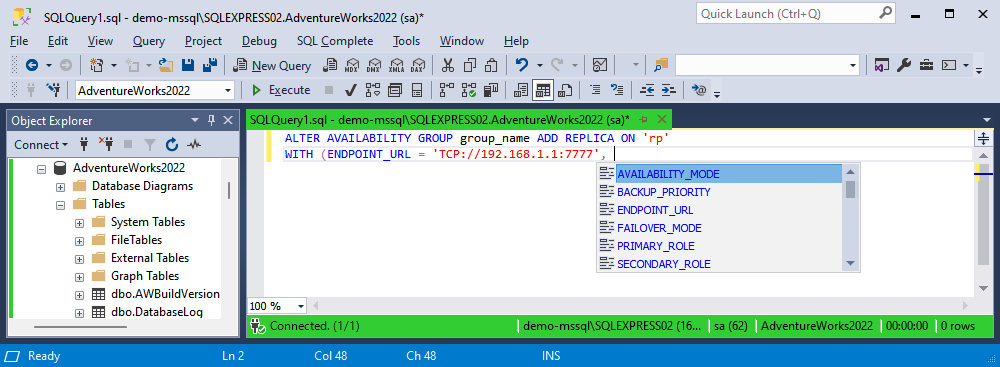This screenshot has width=1000, height=367.
Task: Click the Parse checkmark icon
Action: pos(349,91)
